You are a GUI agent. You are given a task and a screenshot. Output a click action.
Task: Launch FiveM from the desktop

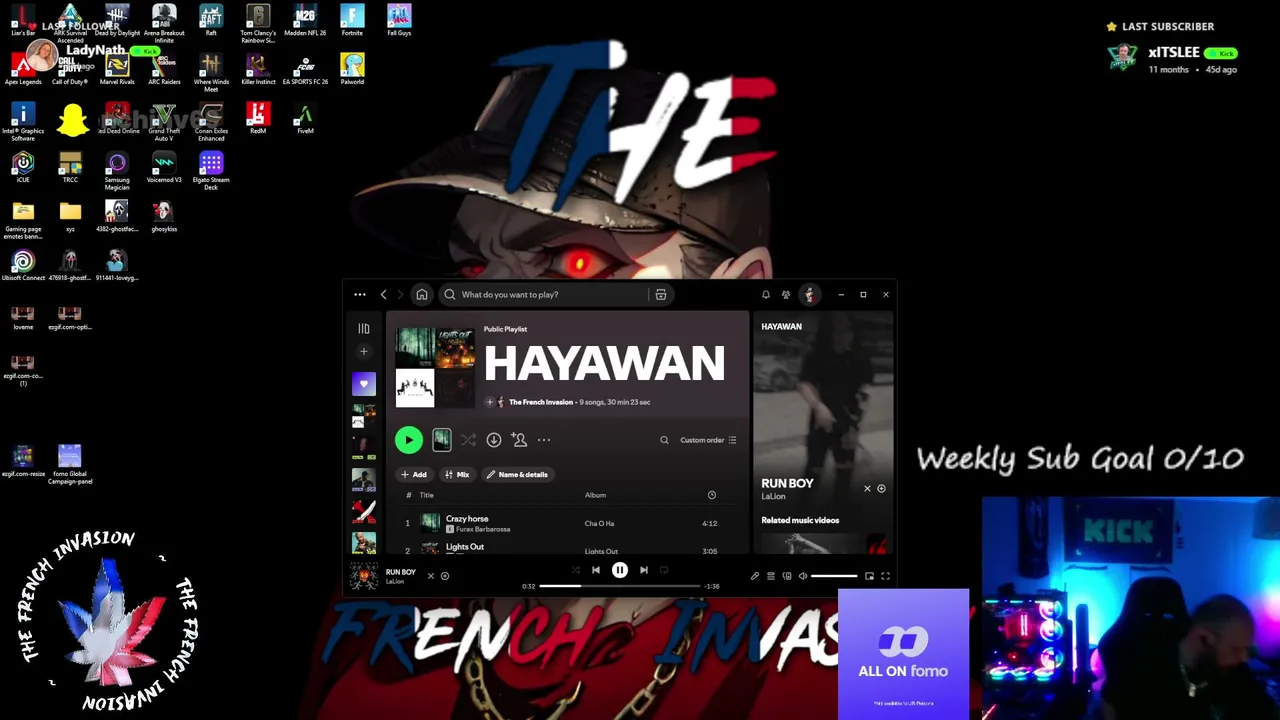[305, 119]
